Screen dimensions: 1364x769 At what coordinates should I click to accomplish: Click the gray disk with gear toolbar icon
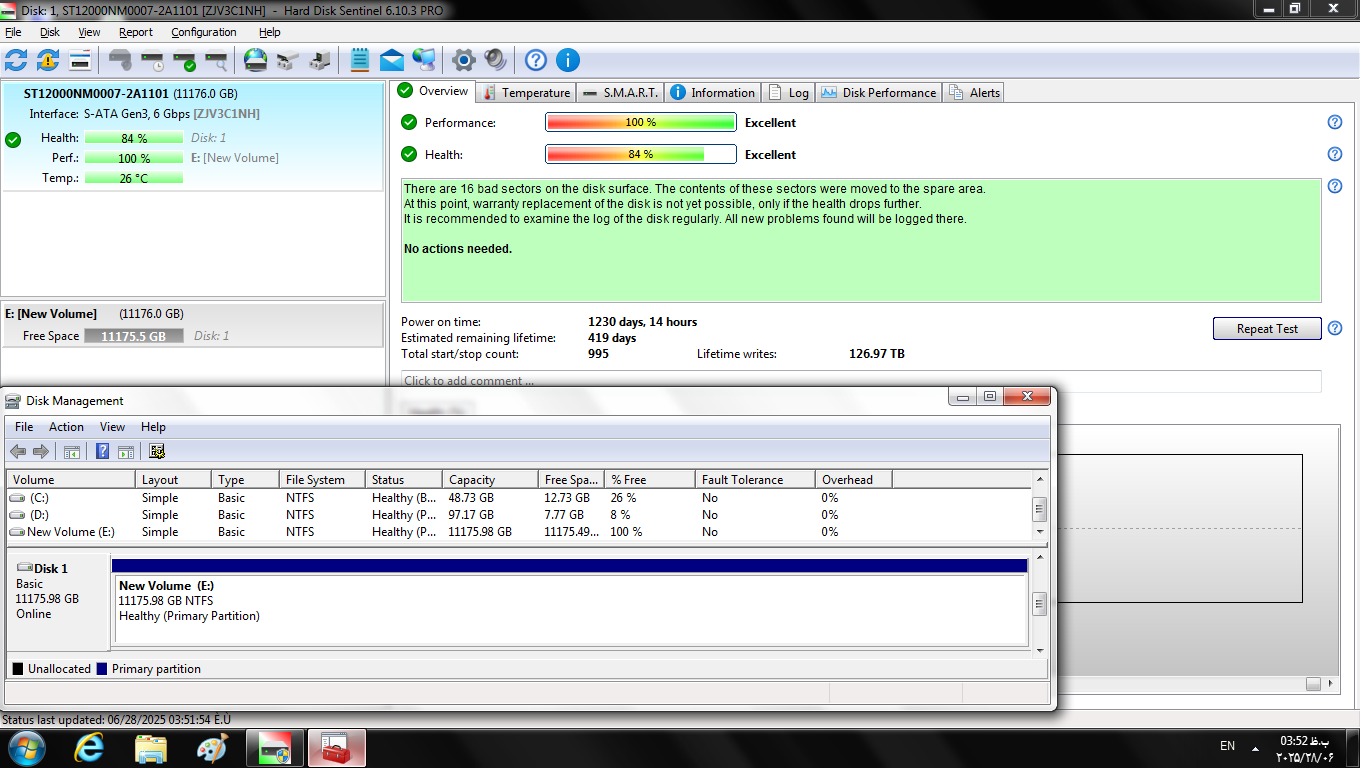[x=120, y=60]
